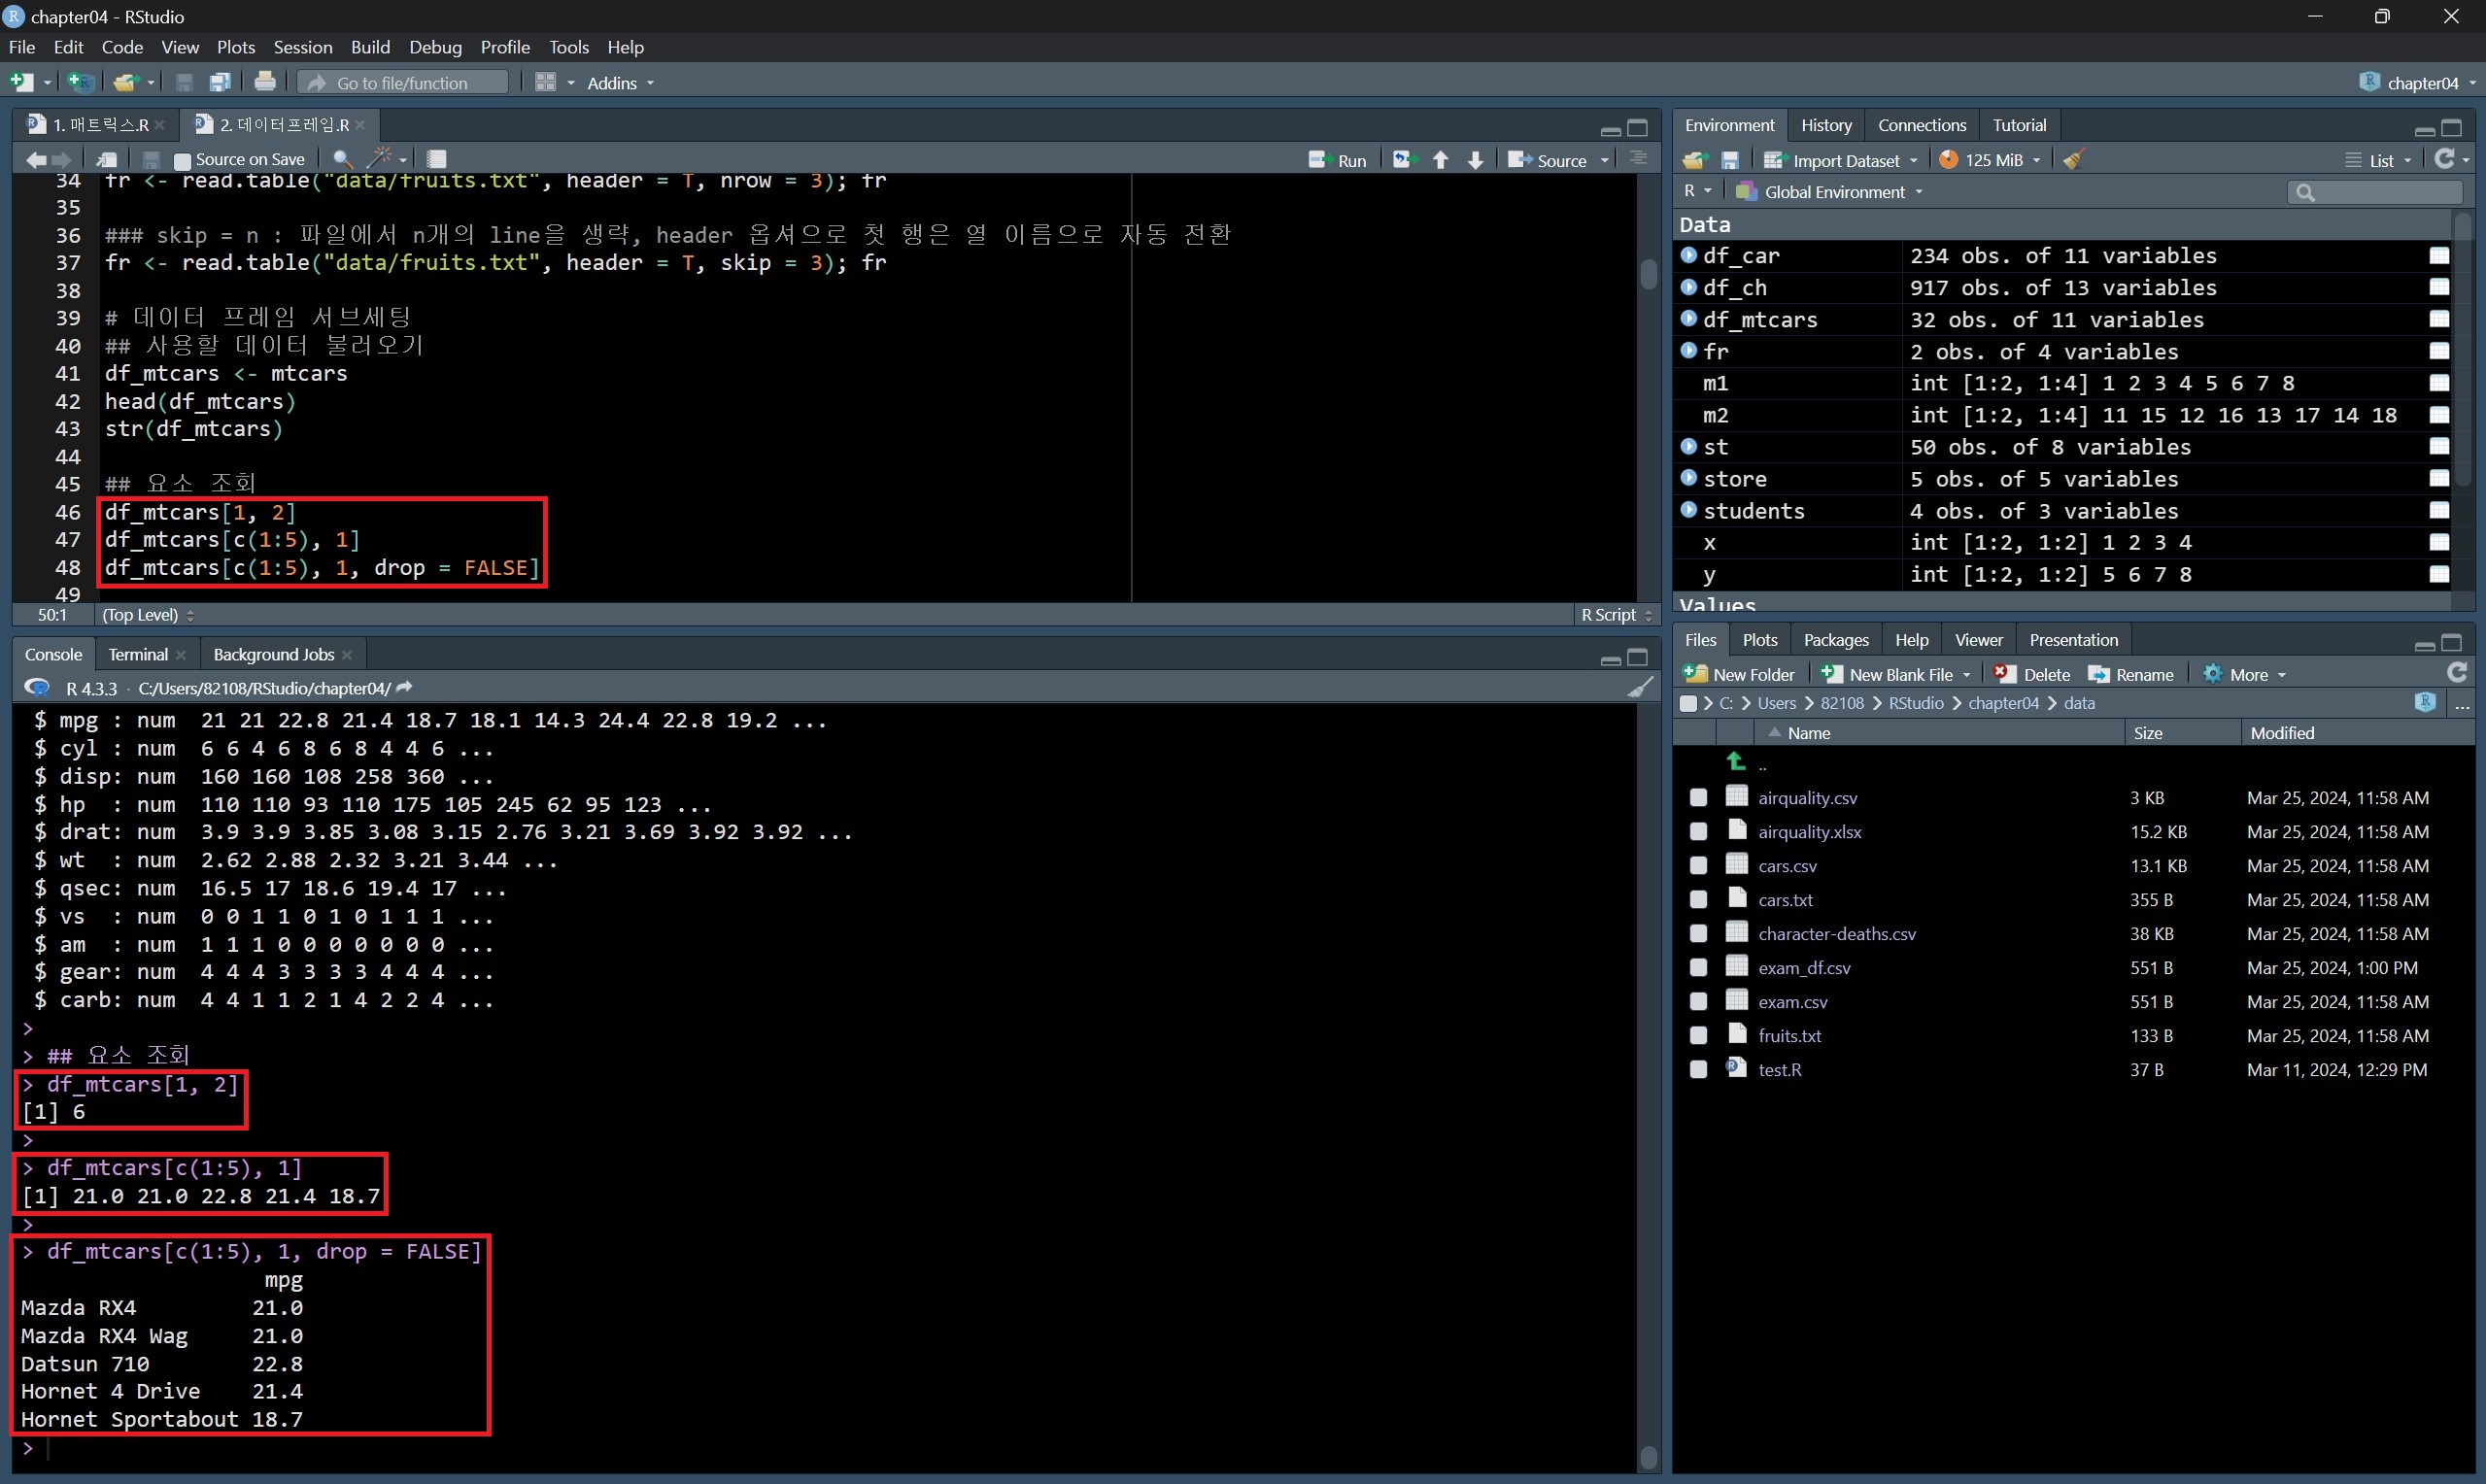
Task: Open the cars.csv file link
Action: point(1787,866)
